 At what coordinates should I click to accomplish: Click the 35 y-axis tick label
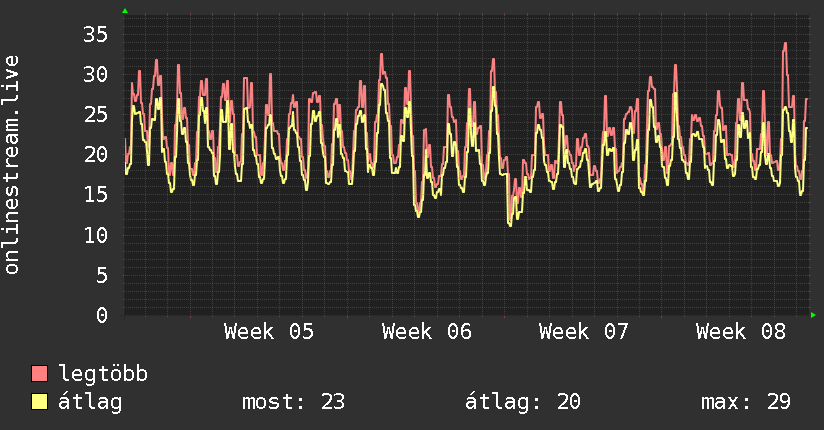point(95,35)
